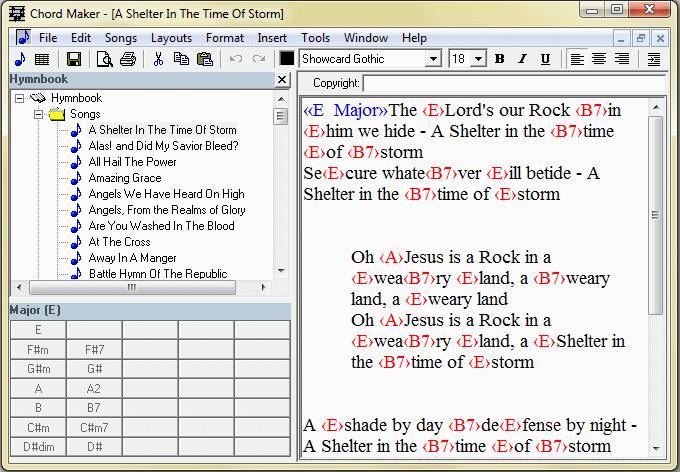This screenshot has height=472, width=680.
Task: Align text right
Action: 622,59
